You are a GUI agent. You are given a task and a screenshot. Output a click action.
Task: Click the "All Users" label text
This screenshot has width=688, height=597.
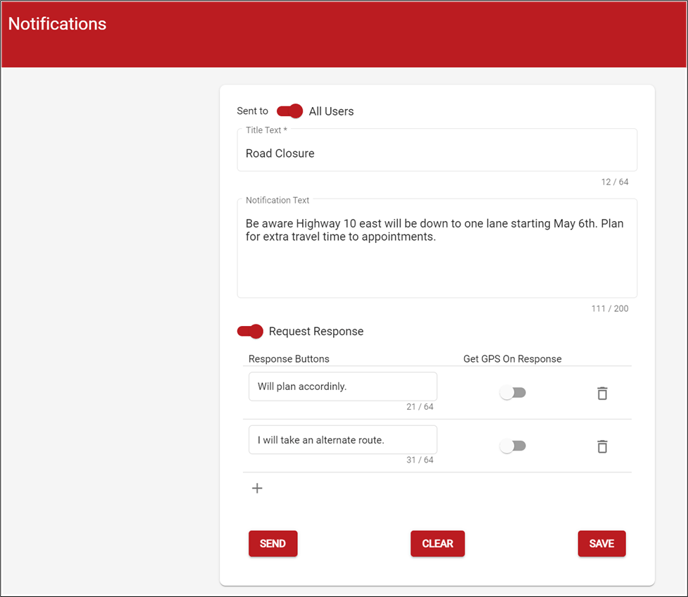[x=331, y=111]
